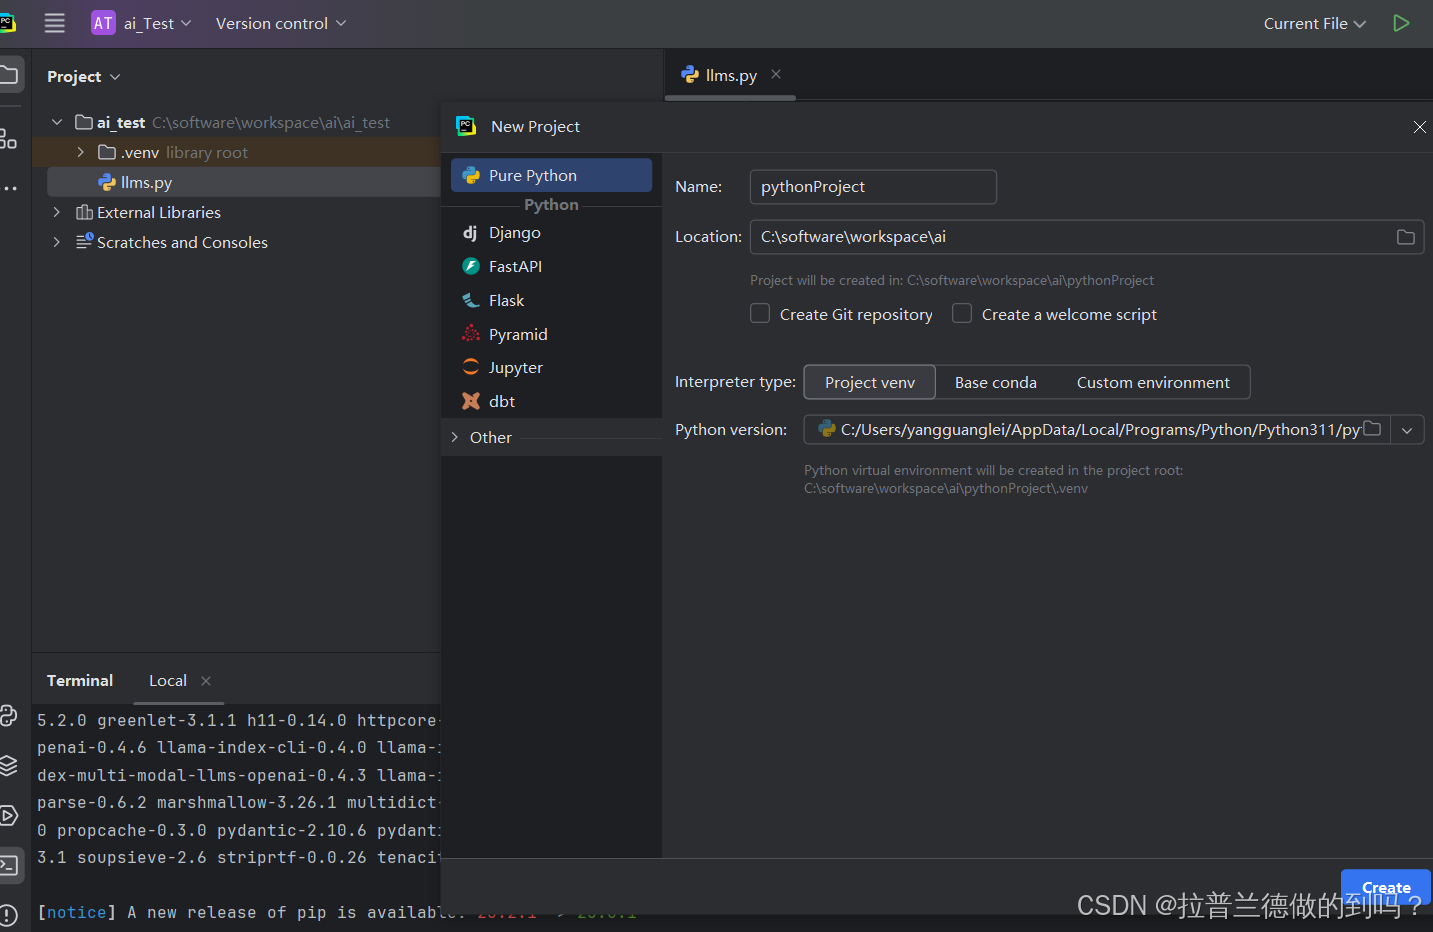Select the Local terminal tab
Screen dimensions: 1433x932
168,681
